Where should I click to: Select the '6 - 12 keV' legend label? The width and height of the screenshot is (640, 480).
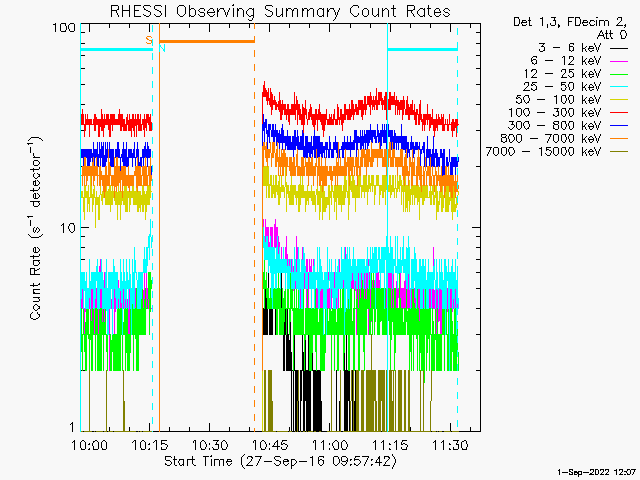[566, 61]
